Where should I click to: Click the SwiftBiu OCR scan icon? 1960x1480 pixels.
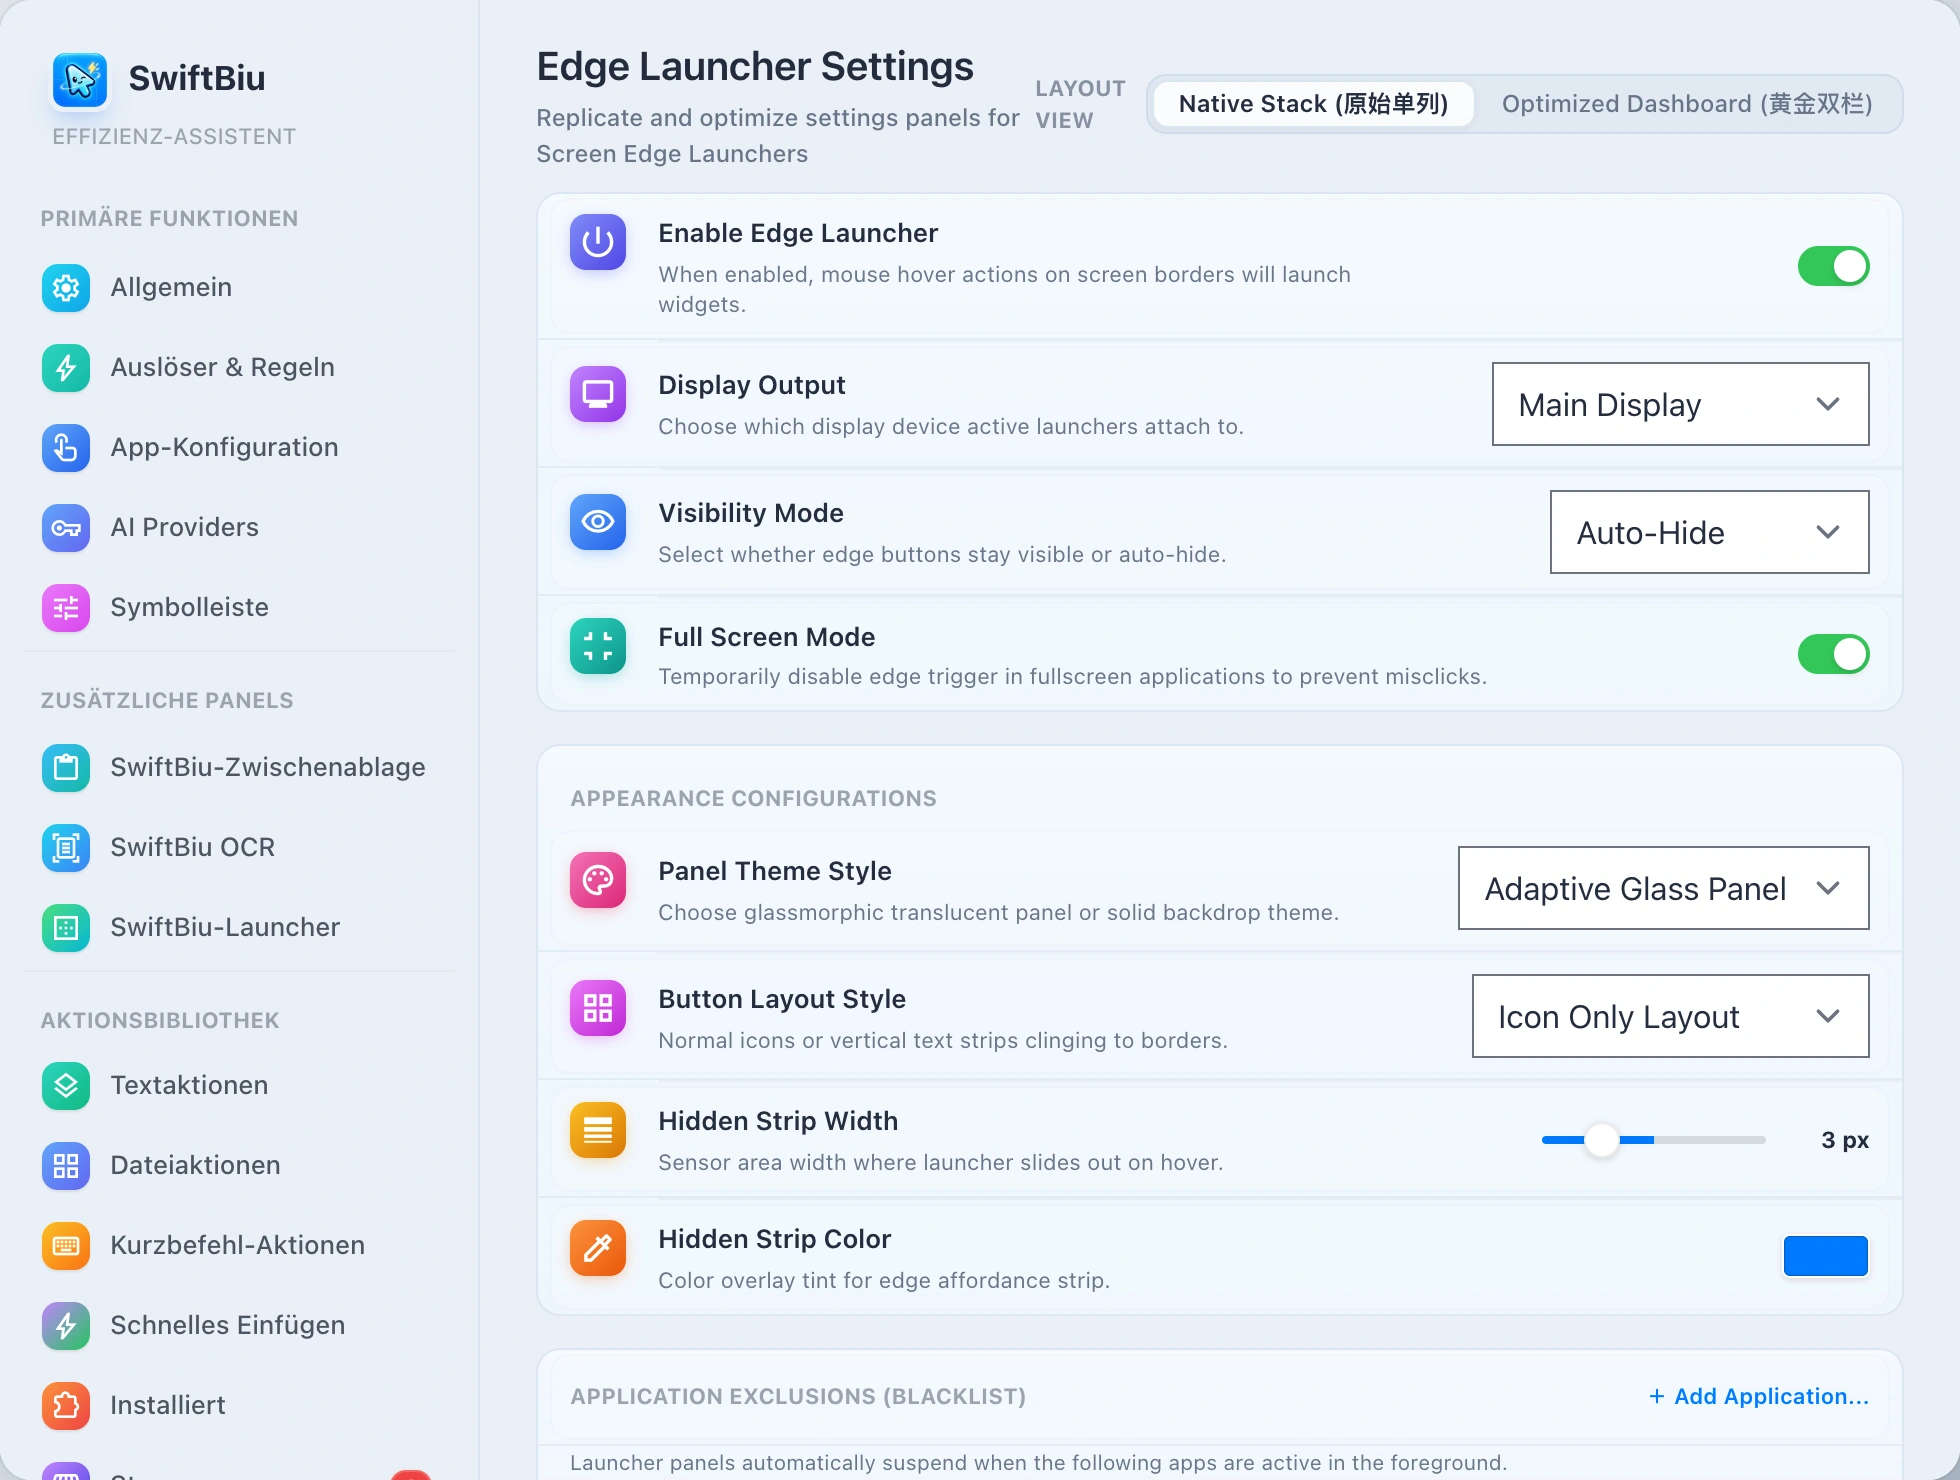pyautogui.click(x=66, y=848)
